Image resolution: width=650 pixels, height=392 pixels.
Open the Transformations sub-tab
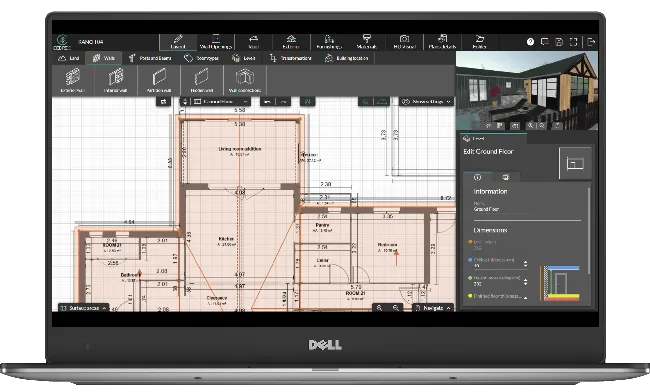click(290, 58)
